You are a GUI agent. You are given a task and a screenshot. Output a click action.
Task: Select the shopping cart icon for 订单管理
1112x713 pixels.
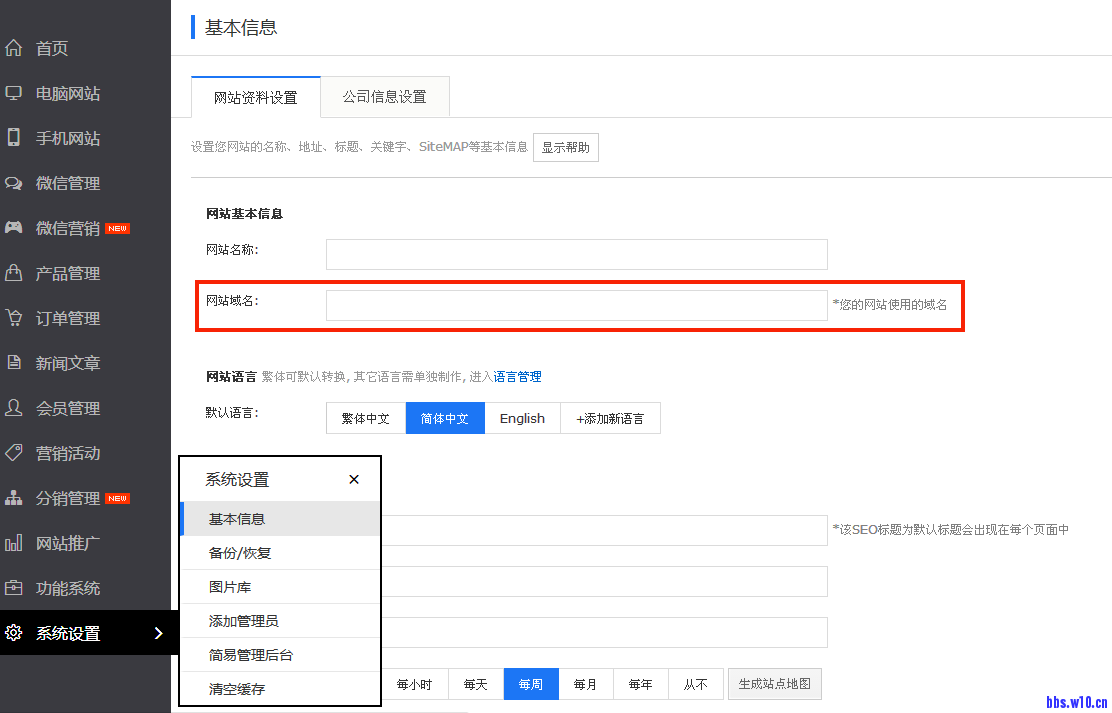coord(14,318)
